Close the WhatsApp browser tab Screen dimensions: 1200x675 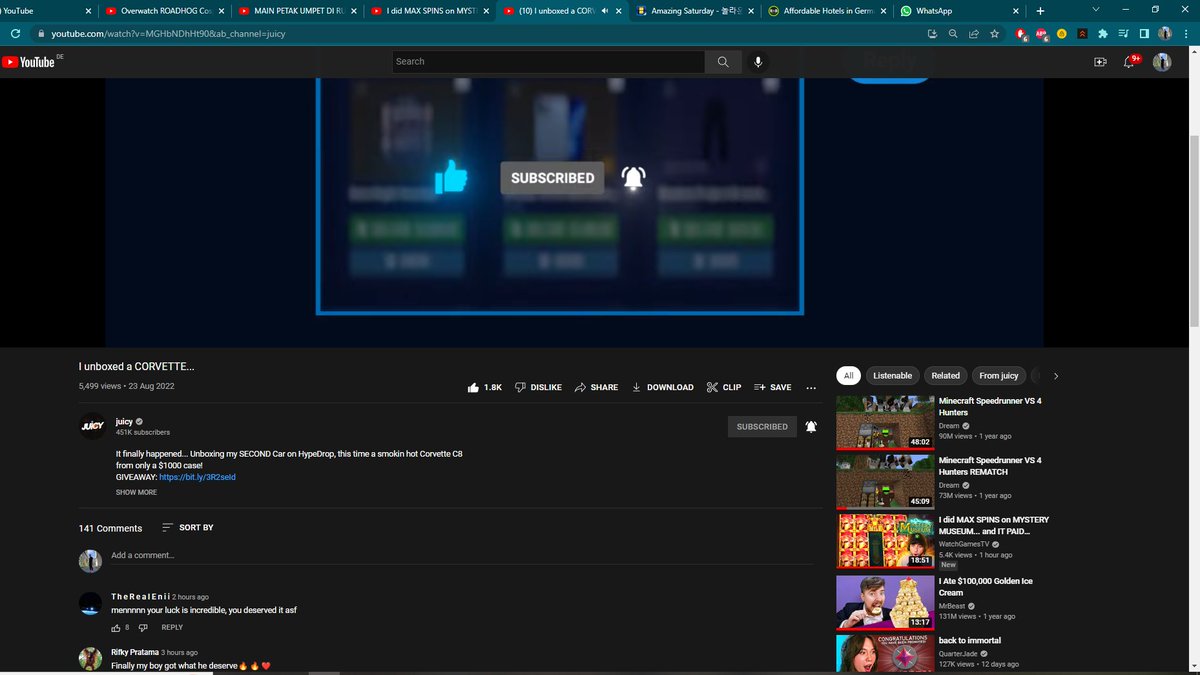coord(1014,11)
